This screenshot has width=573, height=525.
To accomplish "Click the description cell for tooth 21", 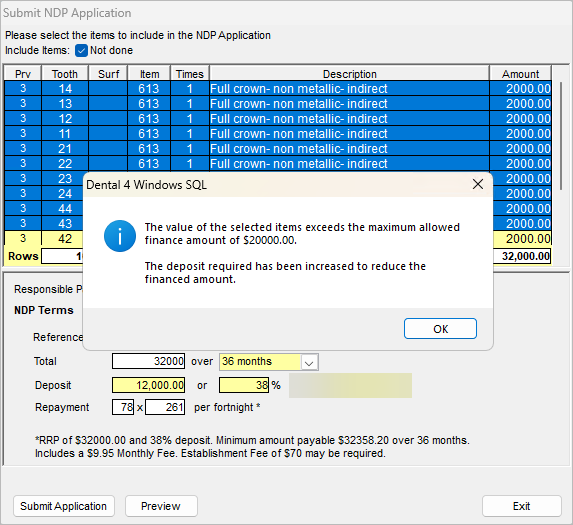I will click(349, 149).
